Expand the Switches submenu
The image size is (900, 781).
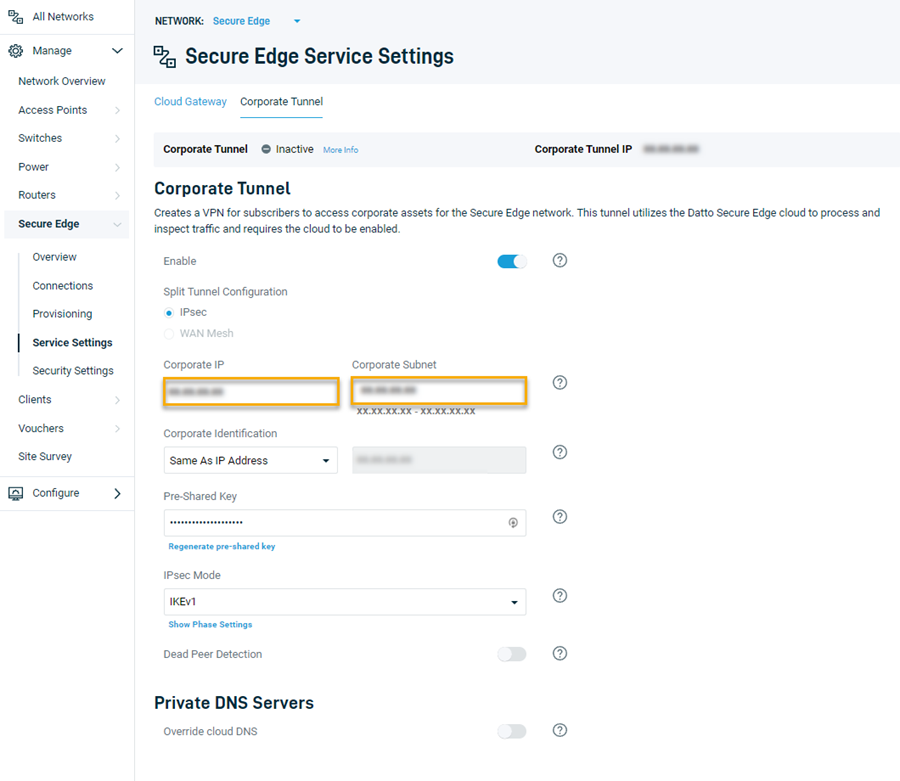[x=117, y=138]
